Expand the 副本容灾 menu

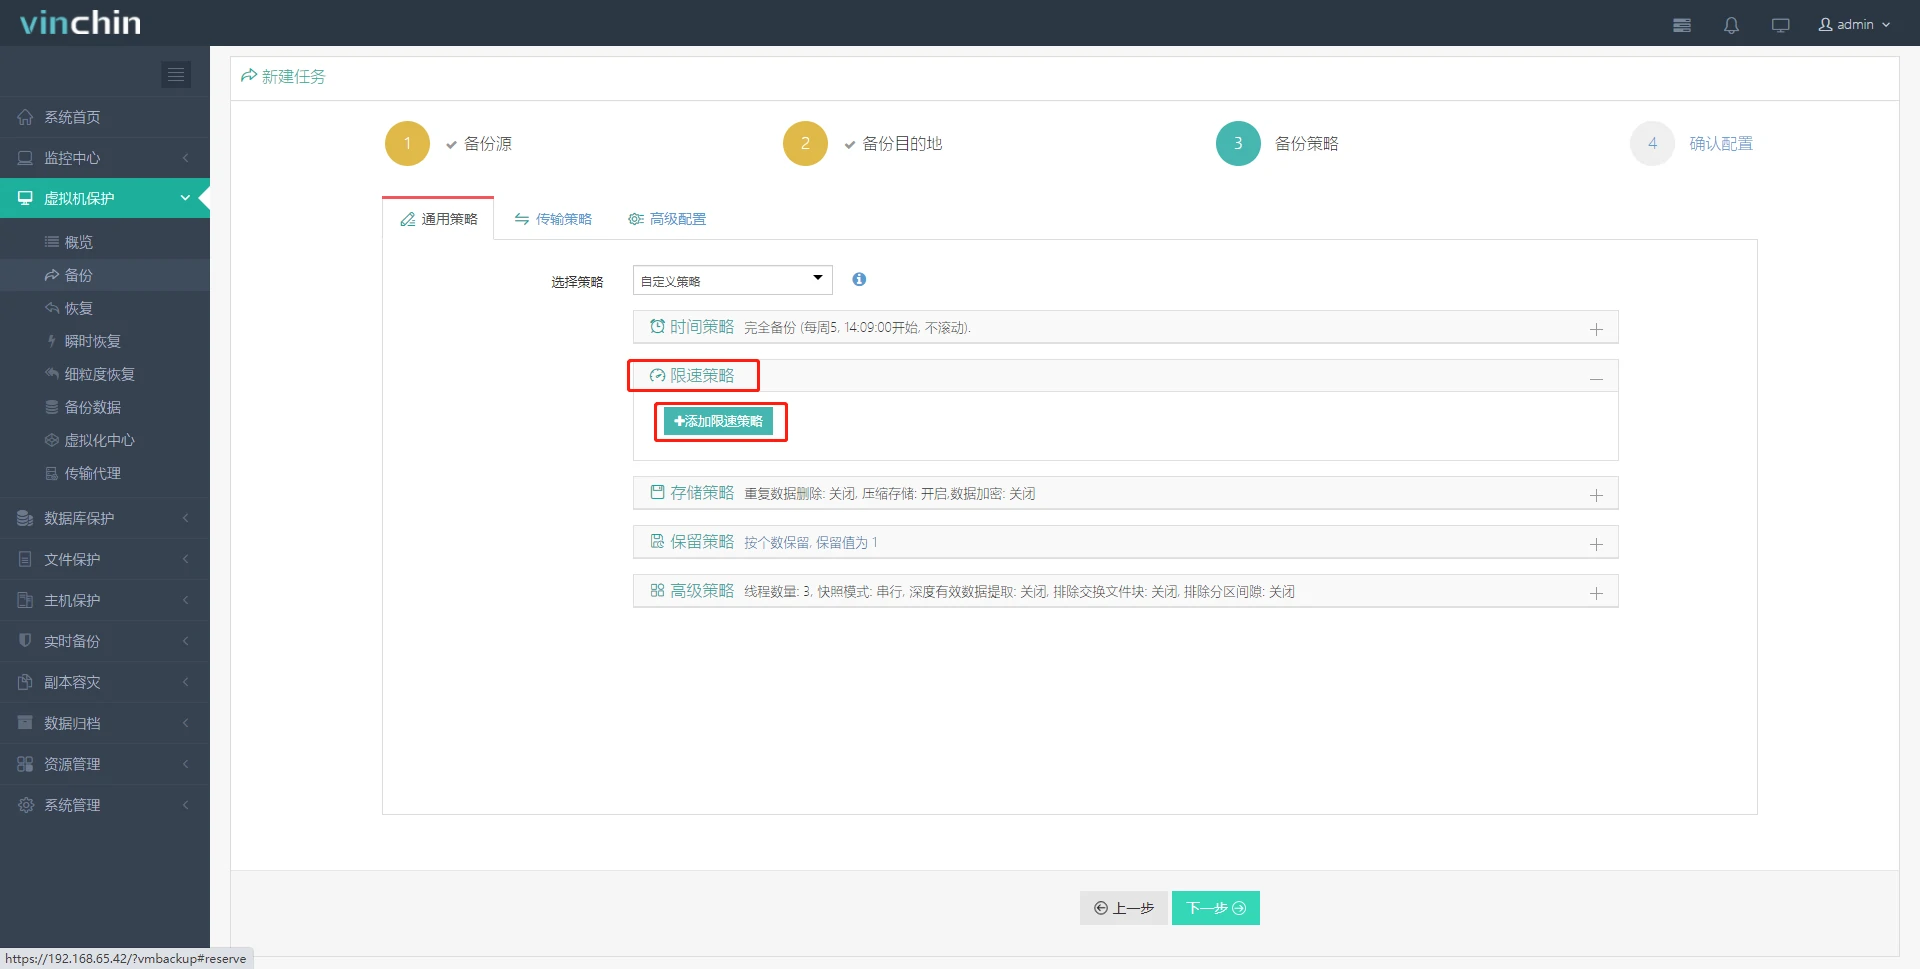(105, 682)
